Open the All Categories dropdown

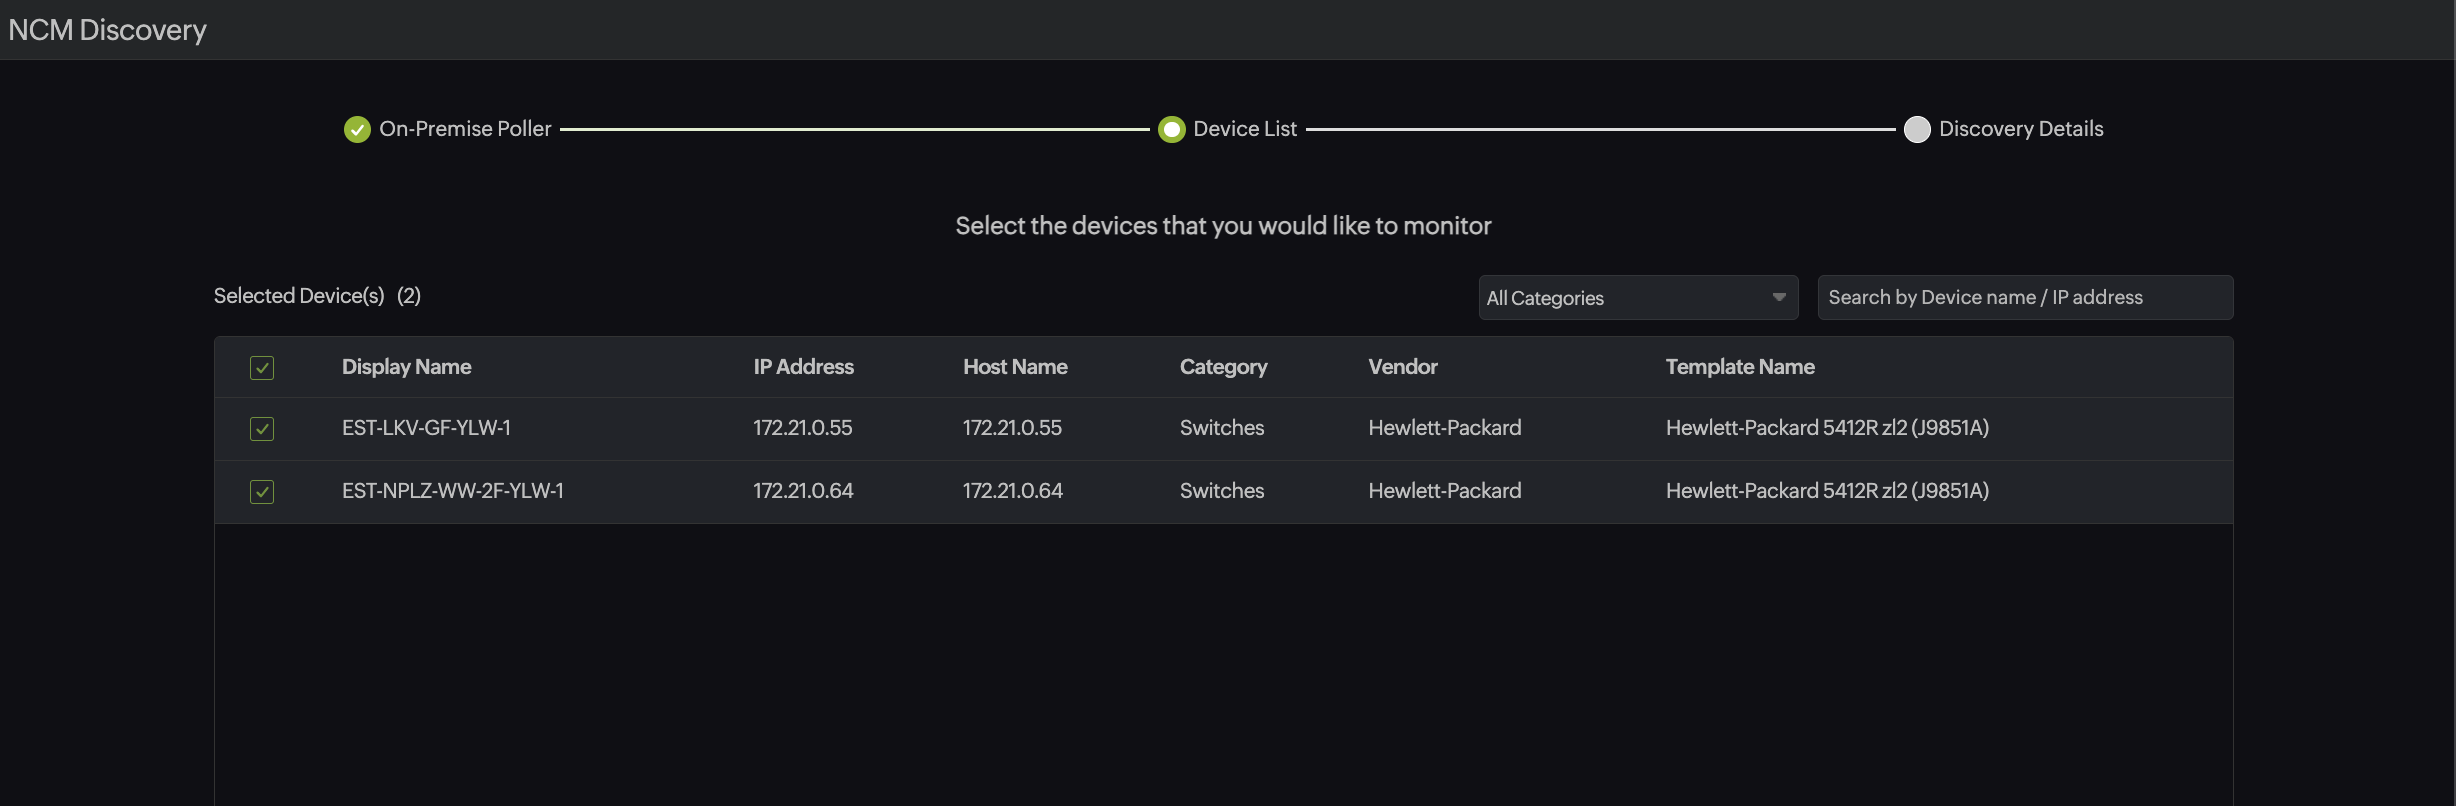pyautogui.click(x=1626, y=298)
